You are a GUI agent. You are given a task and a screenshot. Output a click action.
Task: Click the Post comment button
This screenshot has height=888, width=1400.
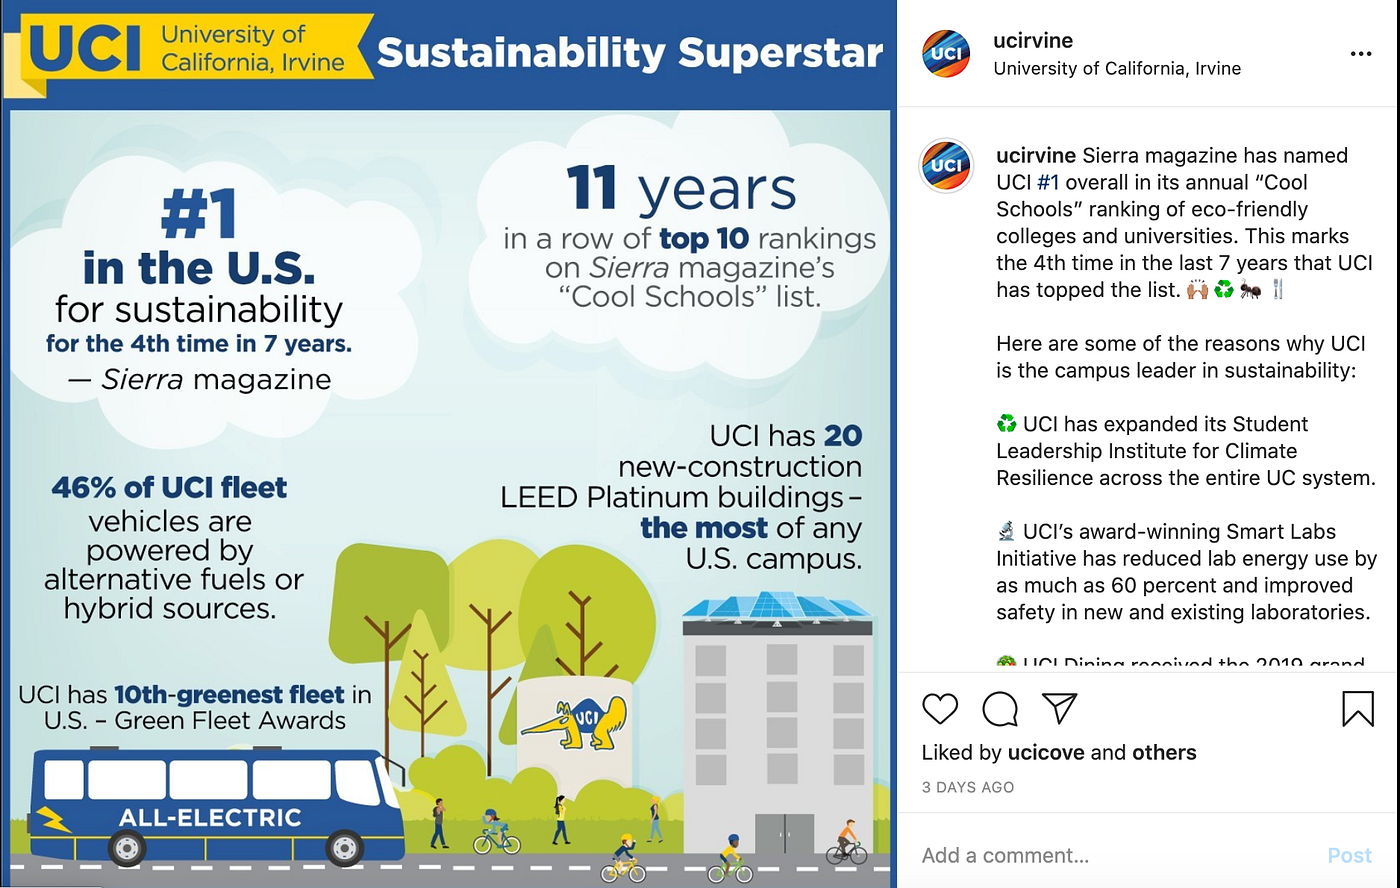point(1349,856)
